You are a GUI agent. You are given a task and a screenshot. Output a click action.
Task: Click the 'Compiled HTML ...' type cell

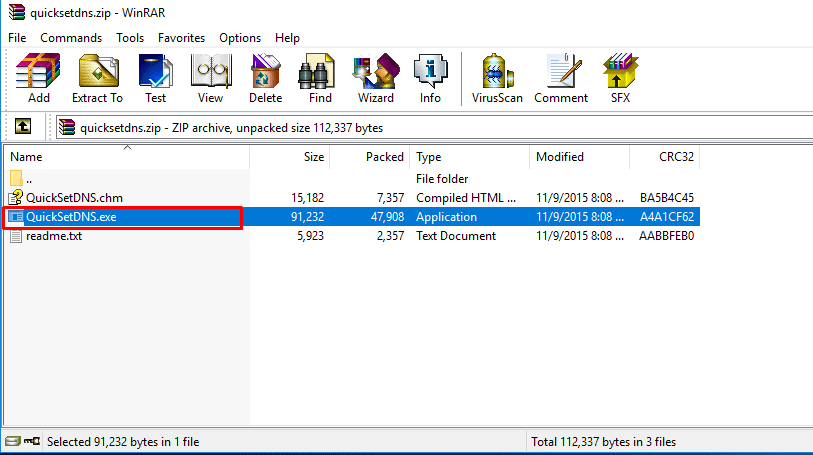[466, 197]
